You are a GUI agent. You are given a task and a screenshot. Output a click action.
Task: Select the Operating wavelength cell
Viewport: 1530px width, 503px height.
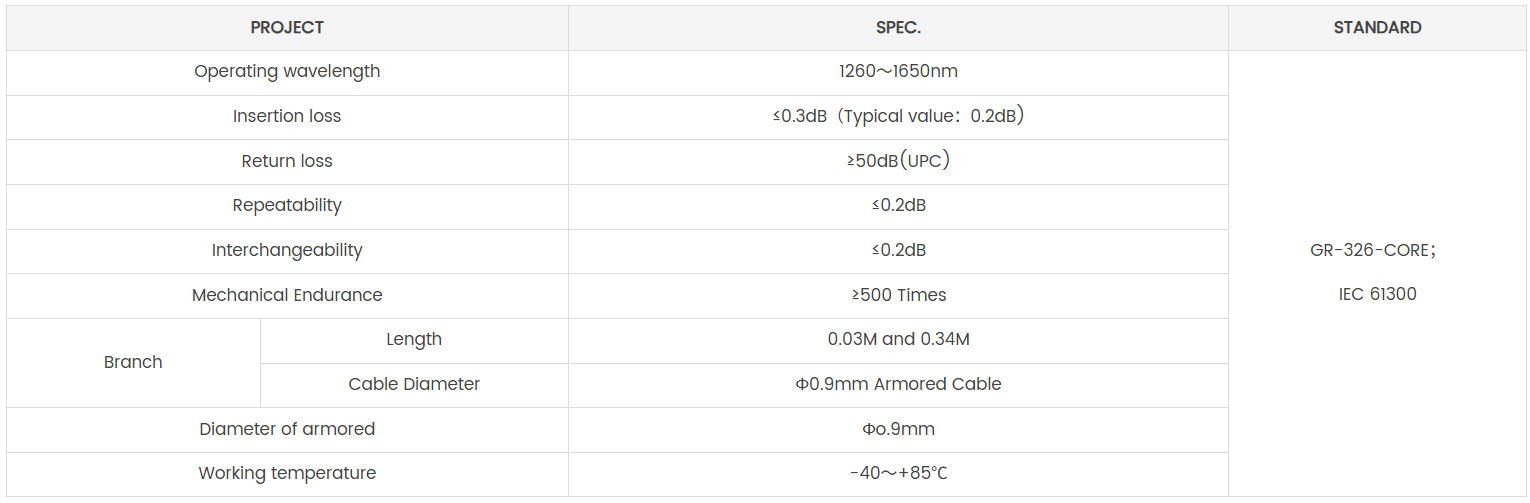pos(287,72)
